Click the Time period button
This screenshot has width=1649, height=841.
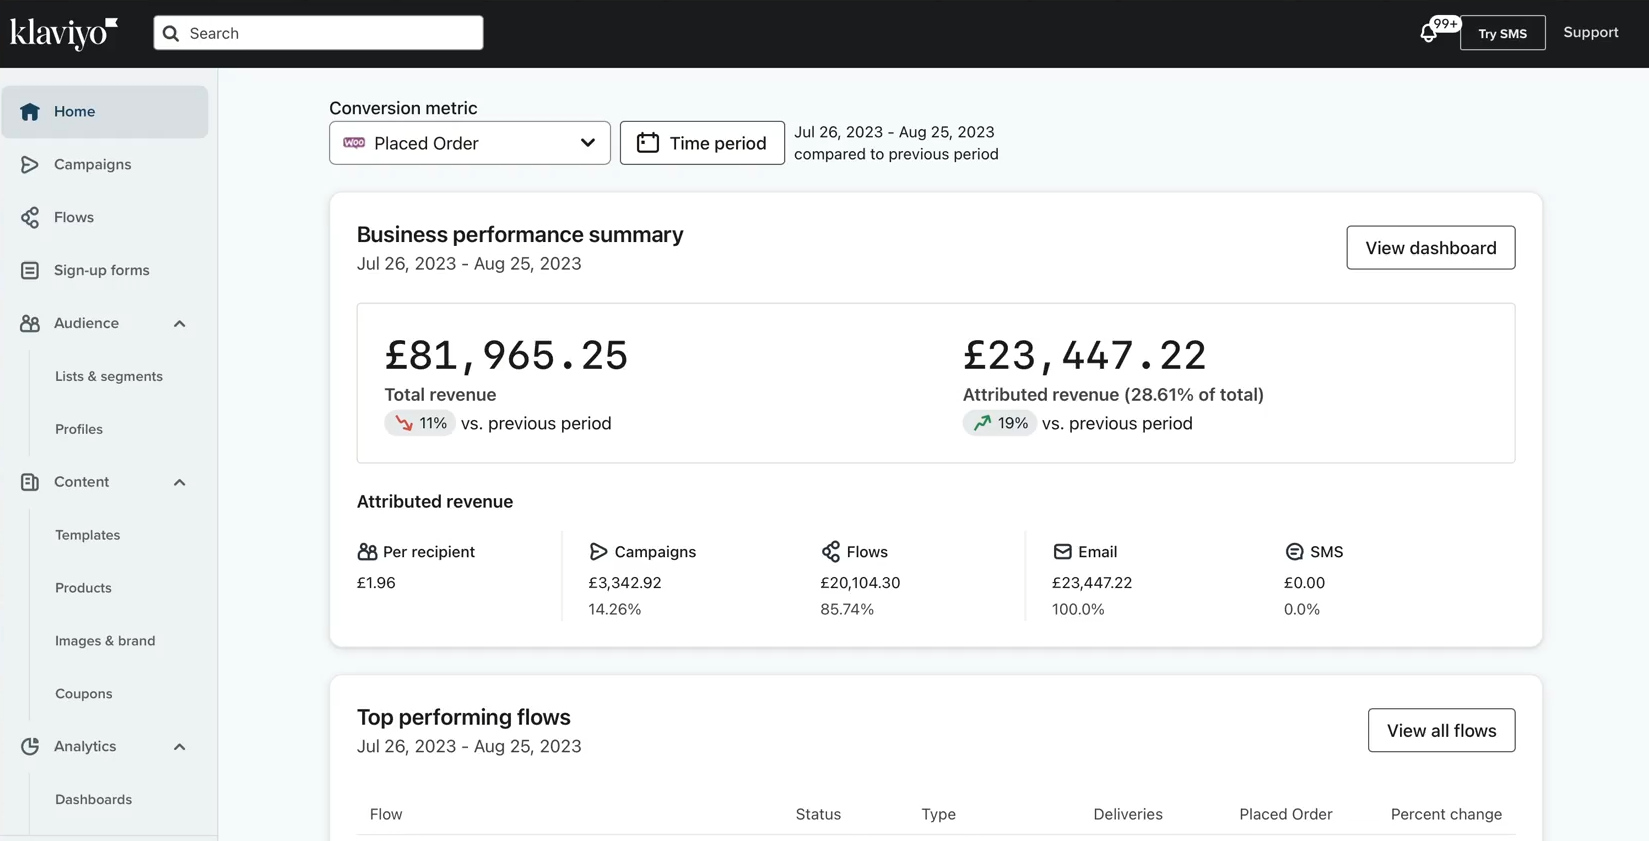(702, 143)
